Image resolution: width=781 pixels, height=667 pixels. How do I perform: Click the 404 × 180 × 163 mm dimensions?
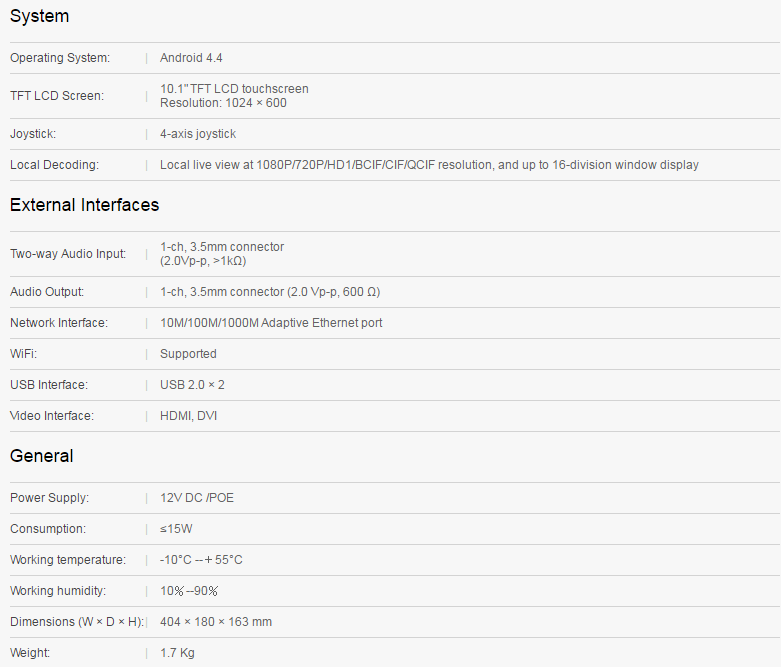pos(216,622)
